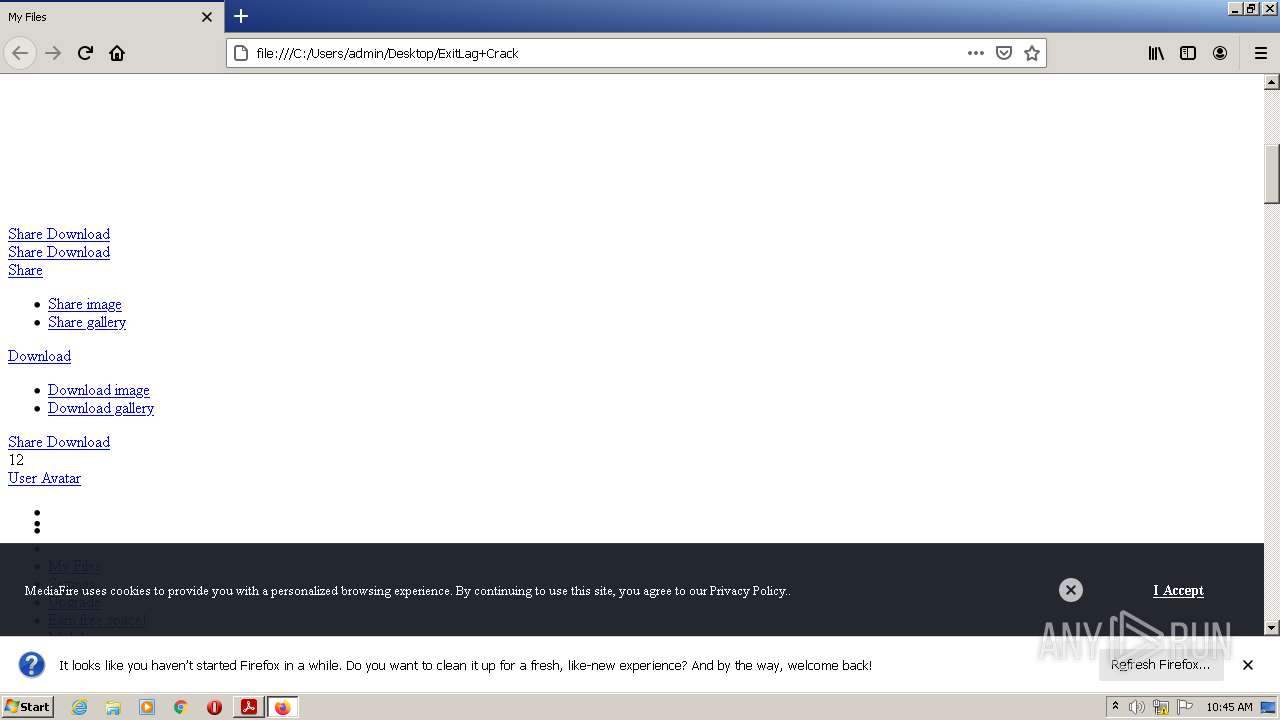This screenshot has height=720, width=1280.
Task: Click the standalone Download link
Action: 39,356
